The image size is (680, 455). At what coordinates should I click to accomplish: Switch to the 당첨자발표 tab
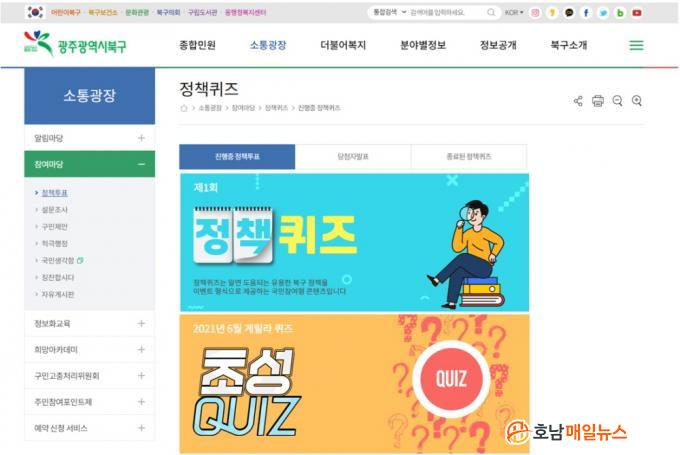pos(353,157)
